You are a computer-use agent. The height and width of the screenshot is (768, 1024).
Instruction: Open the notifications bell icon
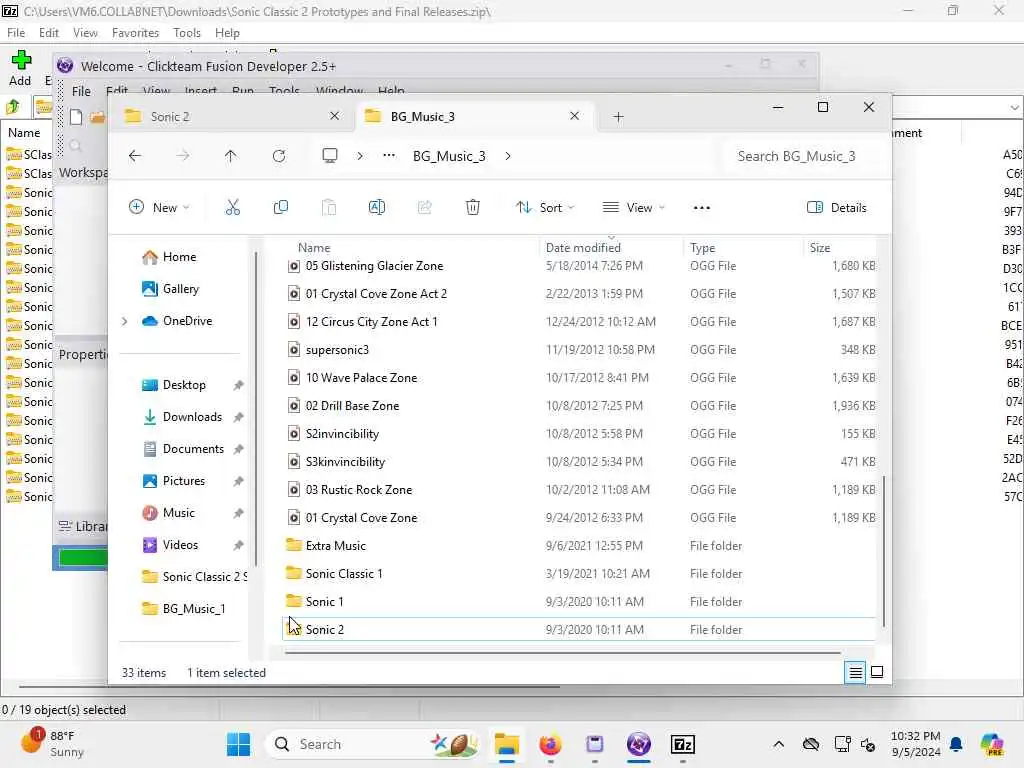pos(956,744)
